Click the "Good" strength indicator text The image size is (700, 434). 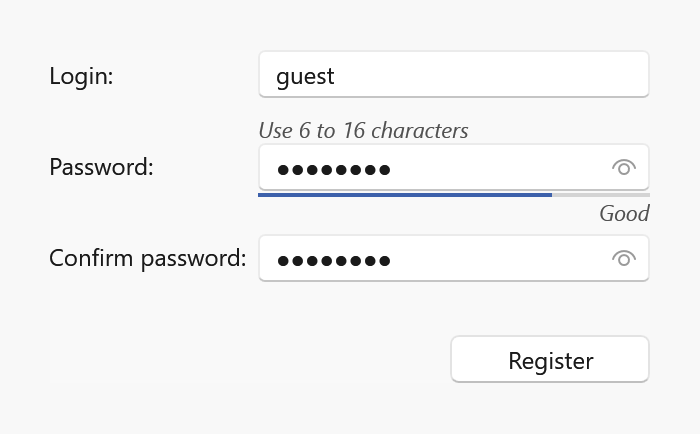coord(624,213)
